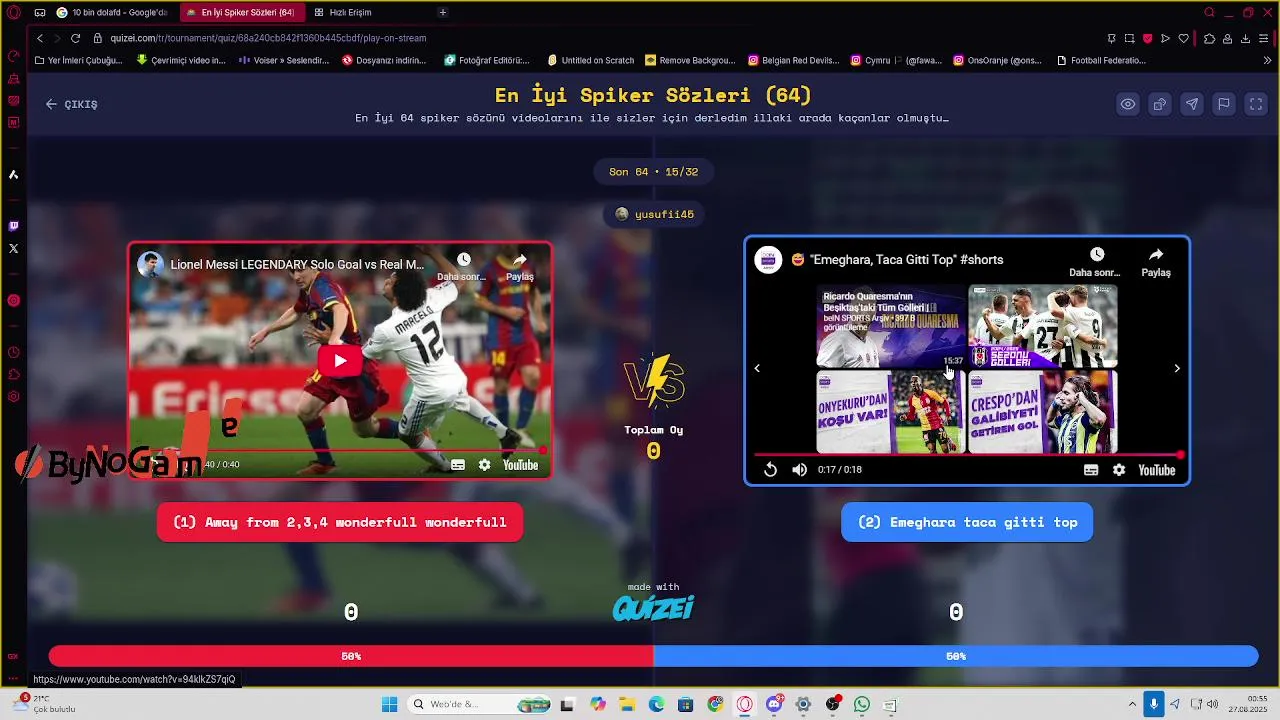The width and height of the screenshot is (1280, 720).
Task: Click the red 50% vote bar
Action: pyautogui.click(x=351, y=656)
